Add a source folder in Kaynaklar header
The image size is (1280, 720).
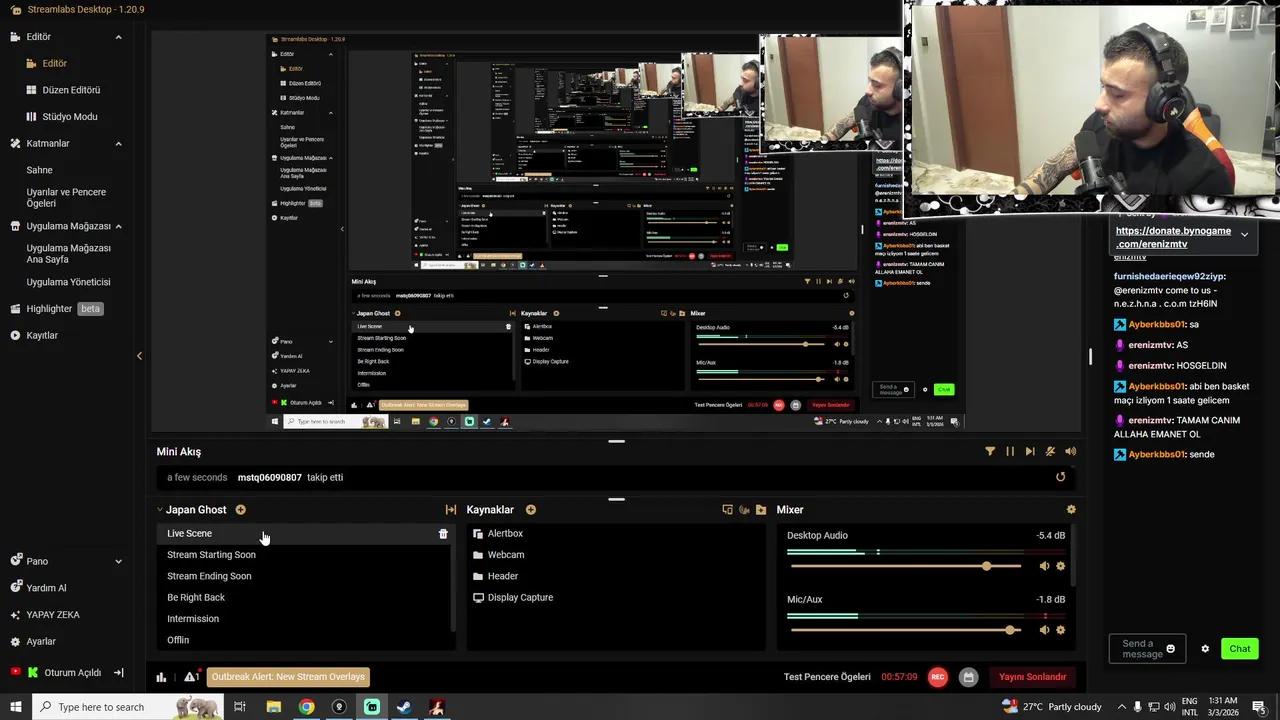761,510
